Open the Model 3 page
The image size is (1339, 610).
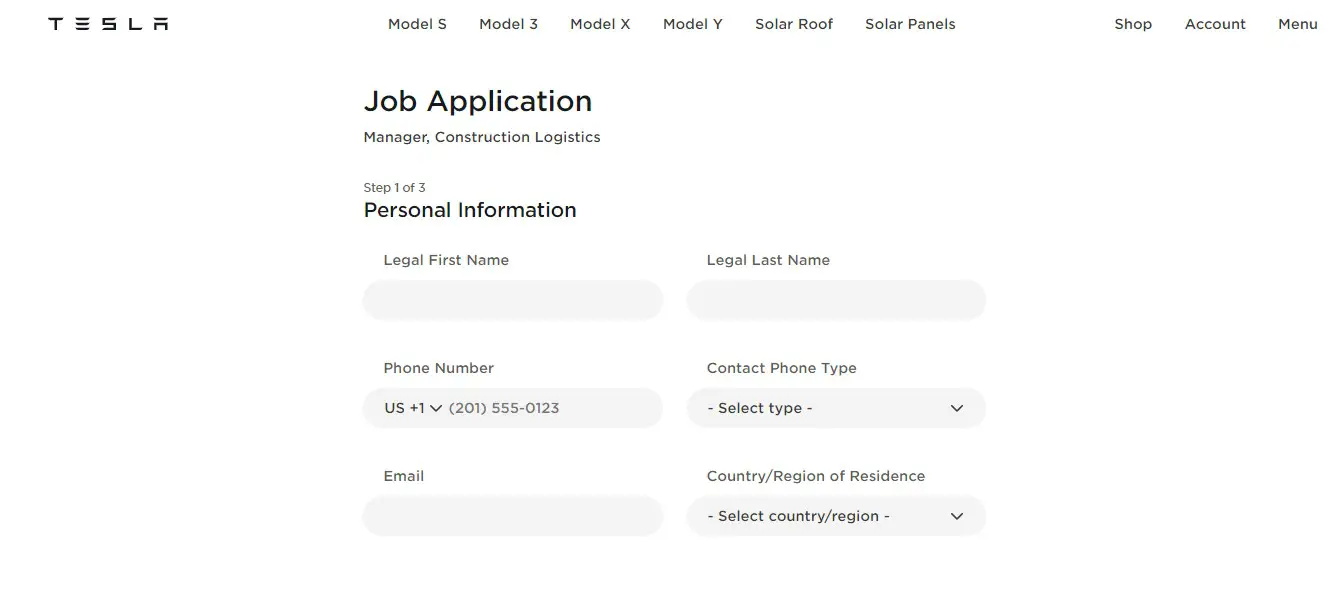click(x=508, y=24)
